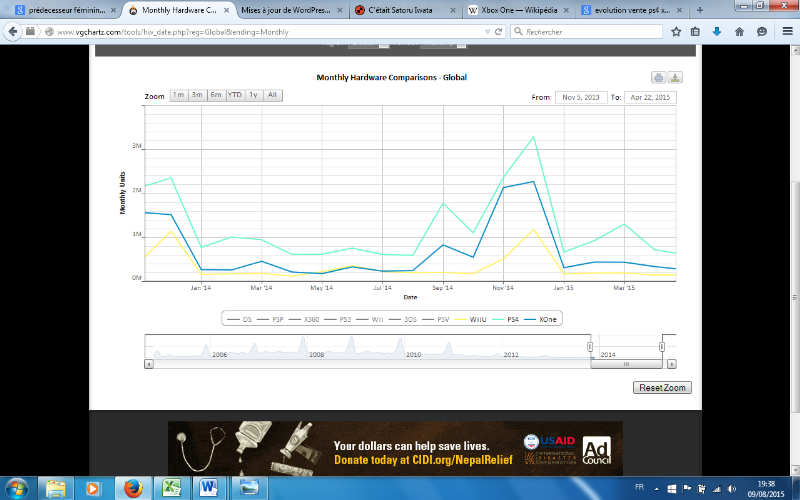Open the Firefox hamburger menu
This screenshot has height=500, width=800.
pyautogui.click(x=787, y=32)
